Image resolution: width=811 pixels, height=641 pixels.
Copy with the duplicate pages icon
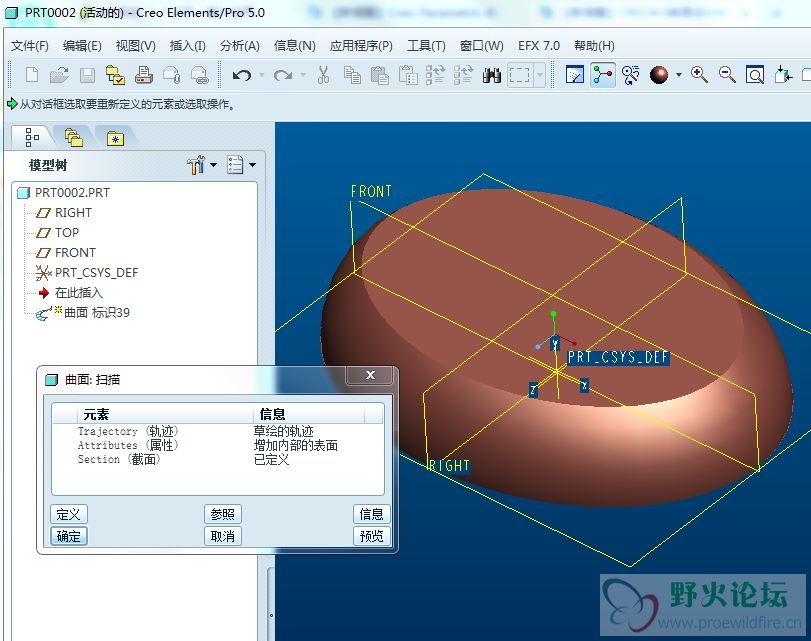[x=352, y=76]
